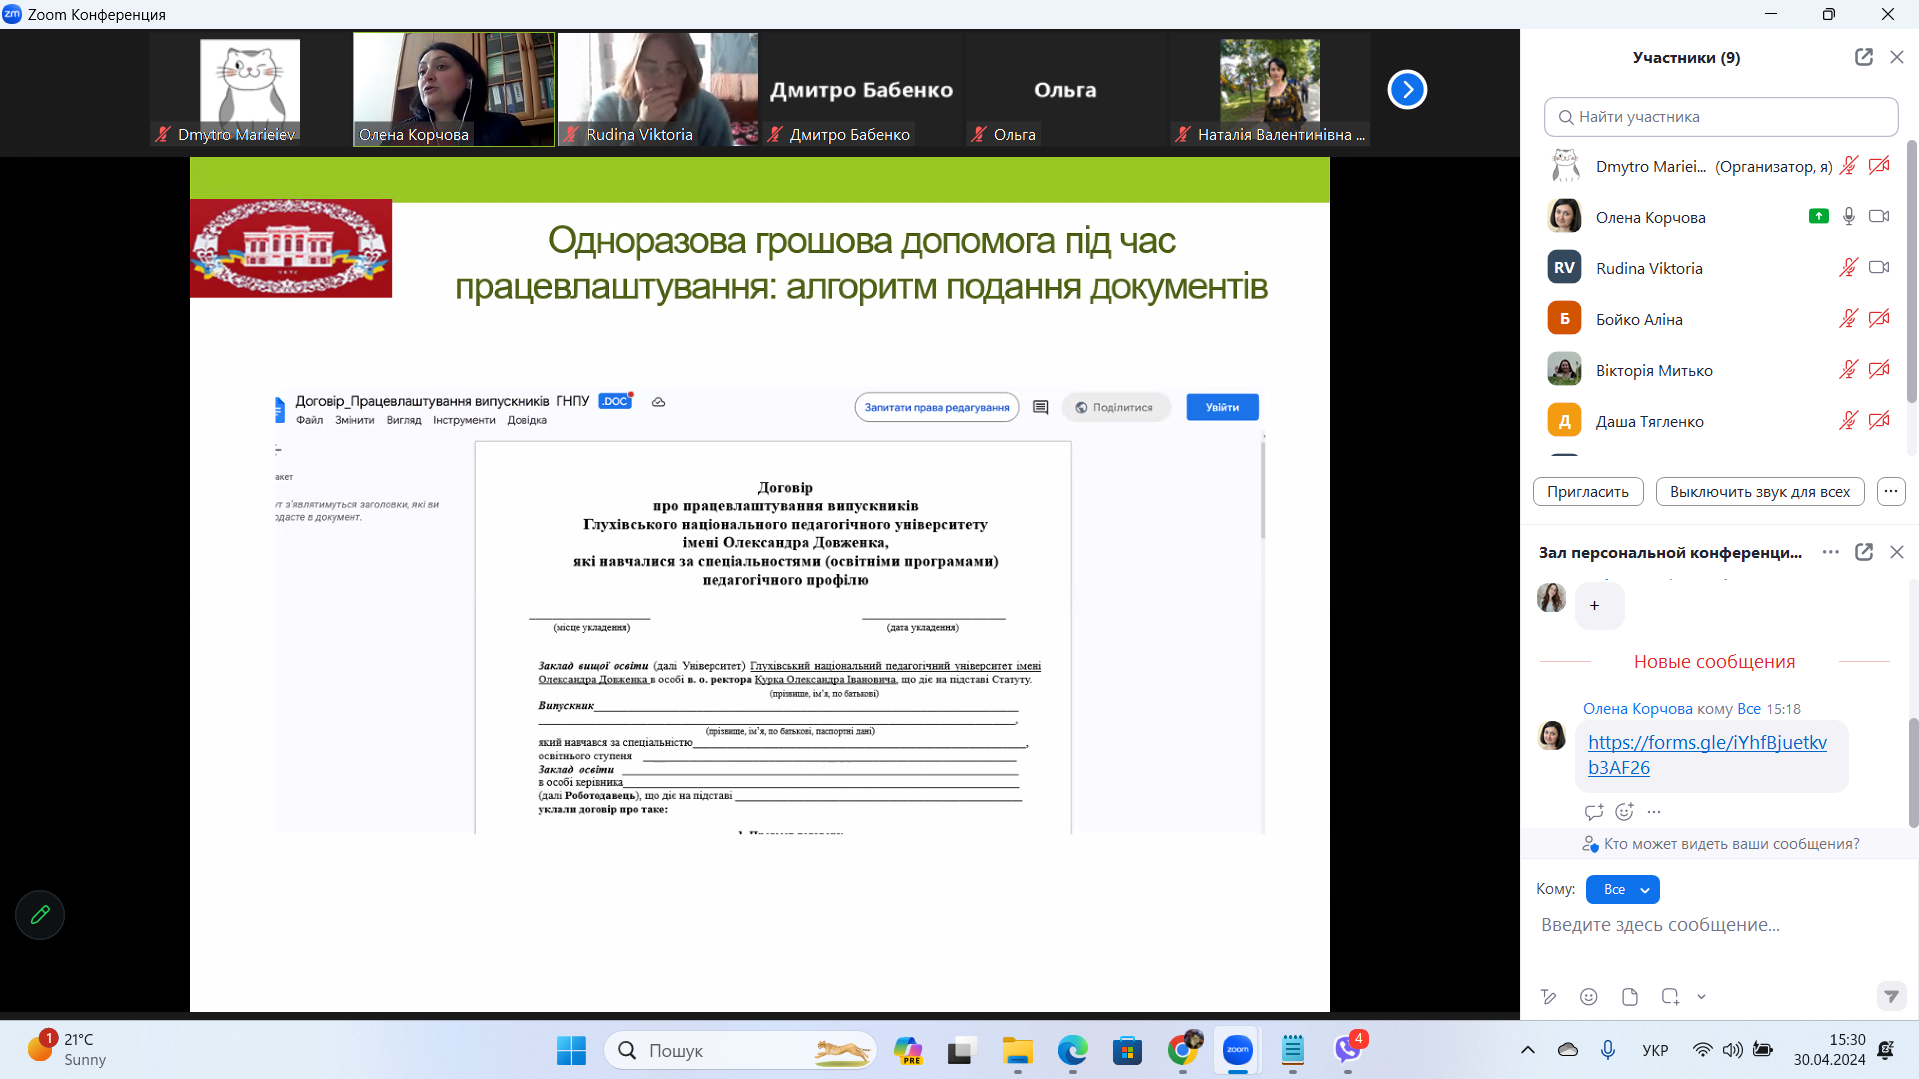1919x1079 pixels.
Task: Open Microsoft Store from taskbar
Action: coord(1128,1050)
